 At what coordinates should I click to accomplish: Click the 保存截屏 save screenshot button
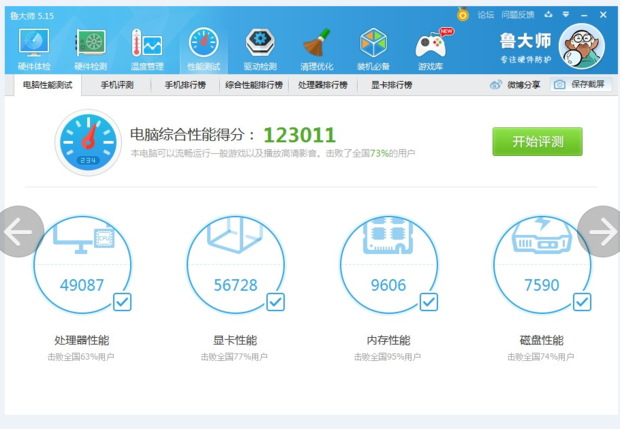point(581,85)
